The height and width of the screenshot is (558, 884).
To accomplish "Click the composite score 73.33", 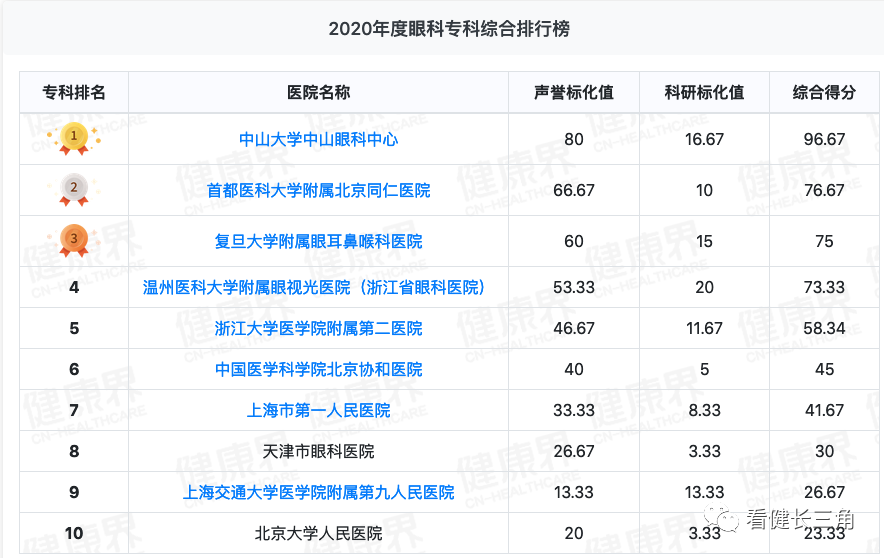I will 824,287.
